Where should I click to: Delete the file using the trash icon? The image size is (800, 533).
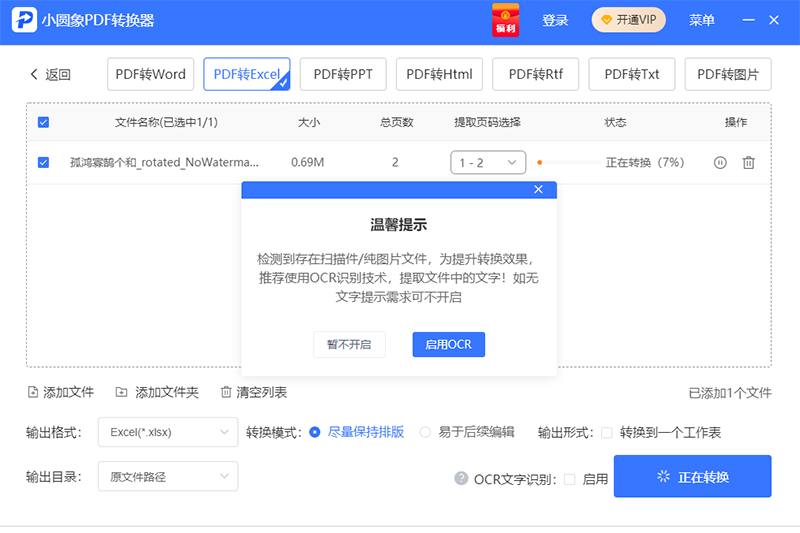pos(748,162)
